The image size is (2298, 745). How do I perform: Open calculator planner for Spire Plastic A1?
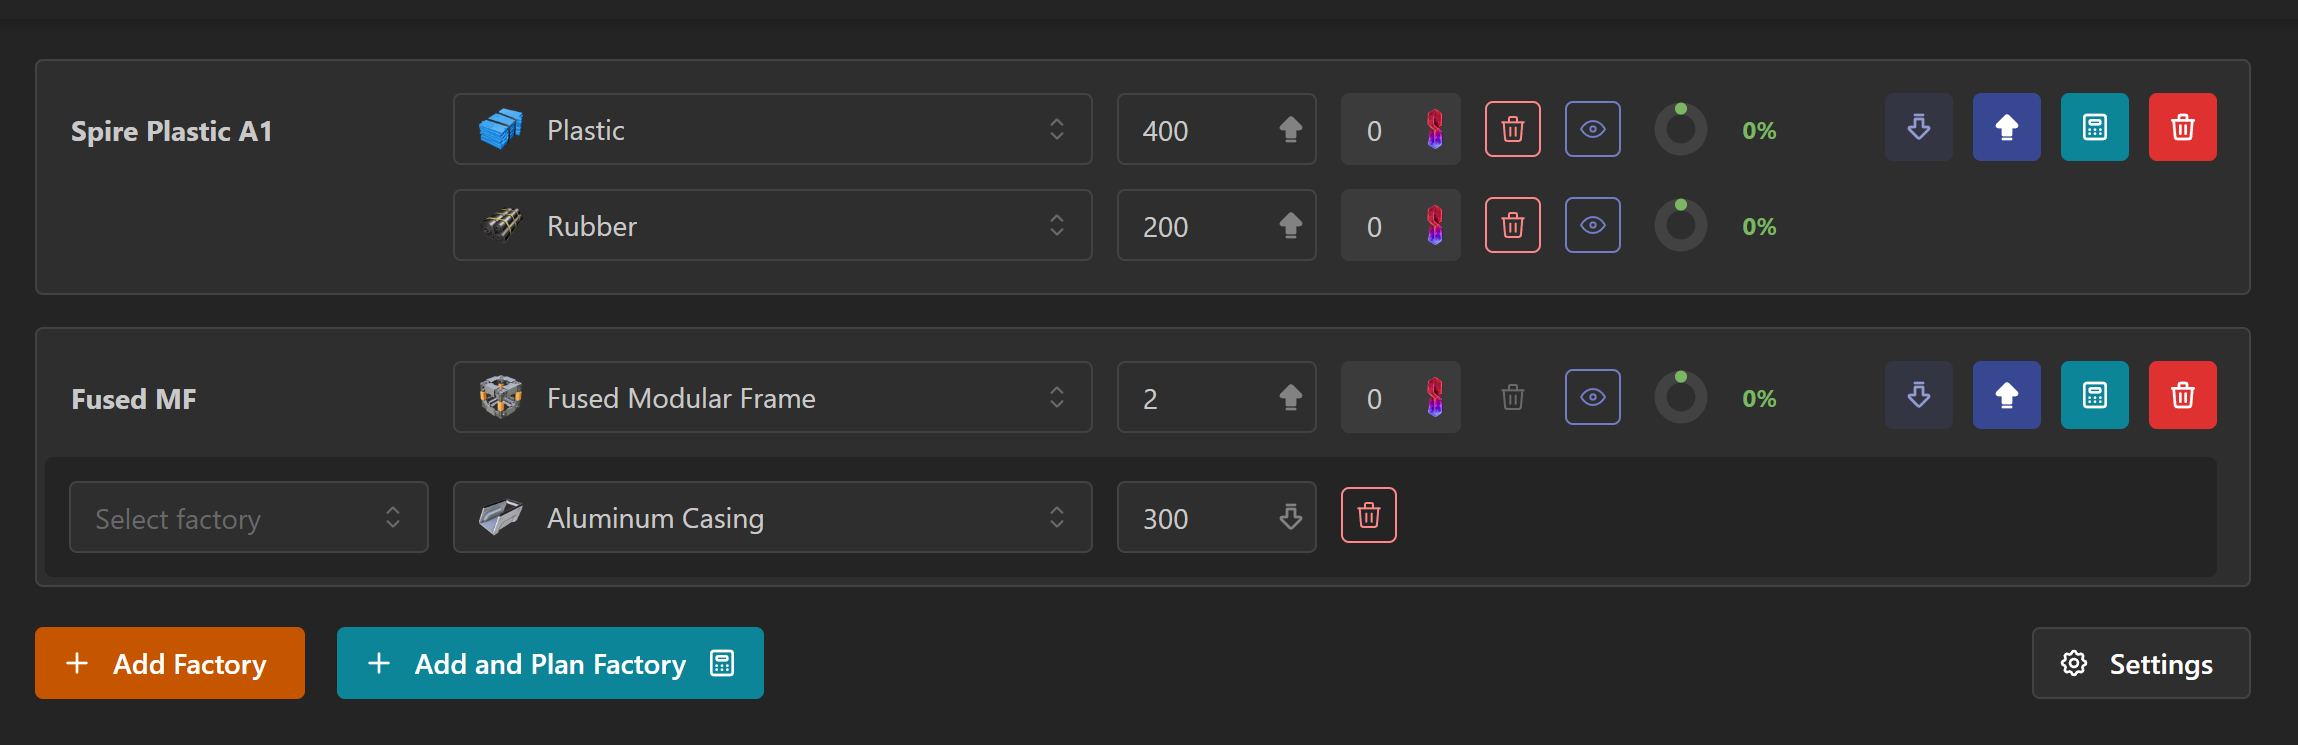(2094, 127)
